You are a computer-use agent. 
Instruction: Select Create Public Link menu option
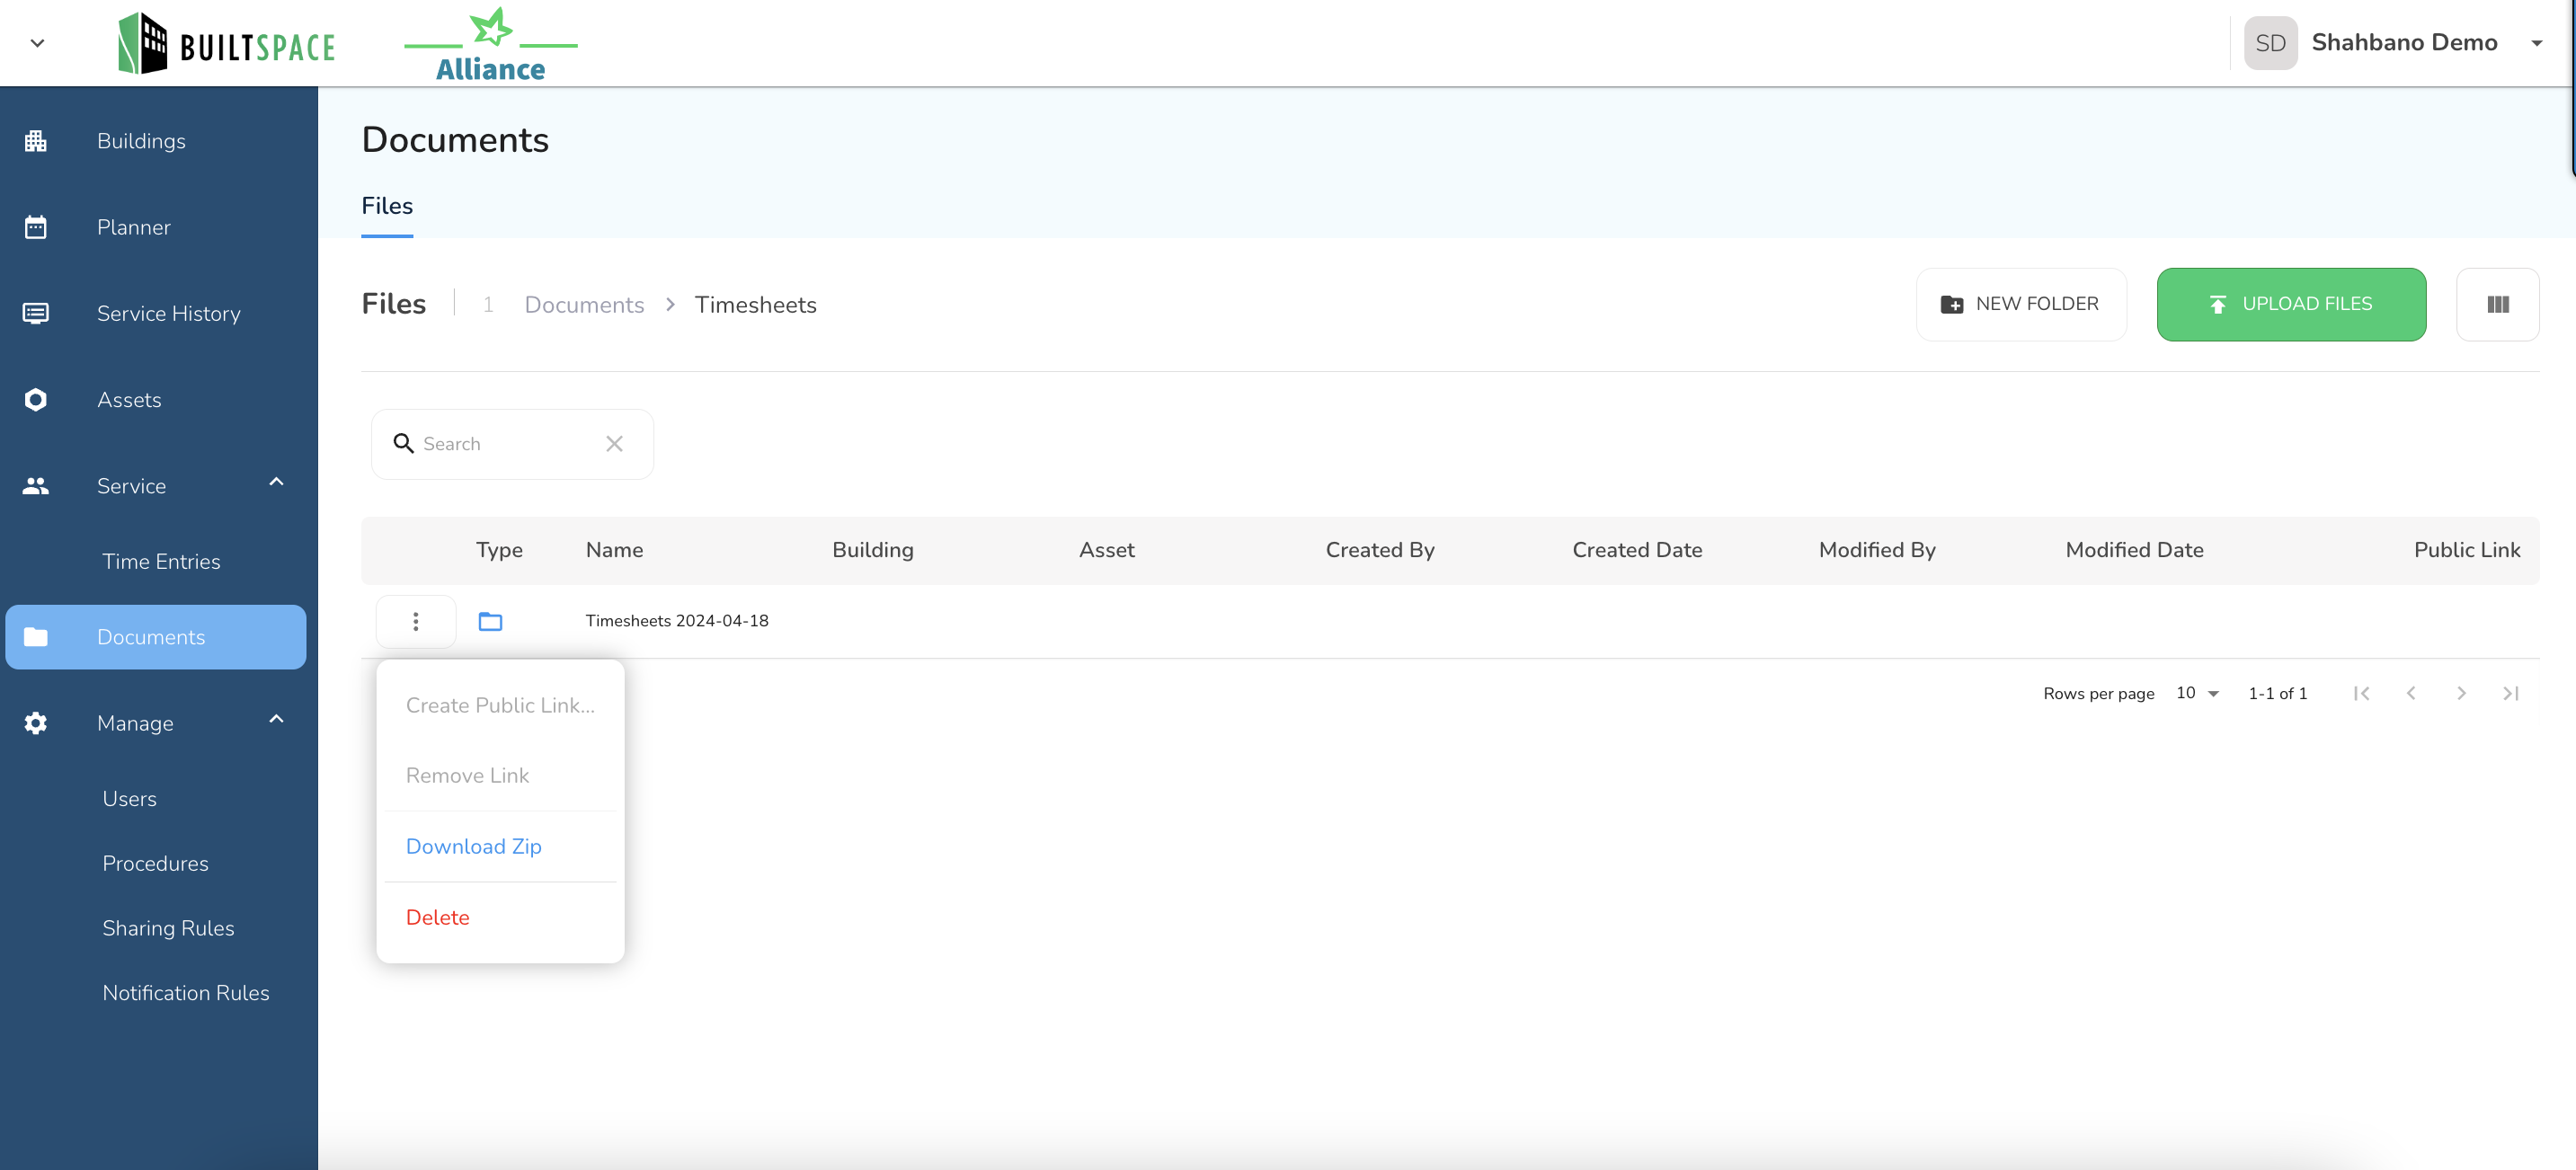click(x=500, y=705)
